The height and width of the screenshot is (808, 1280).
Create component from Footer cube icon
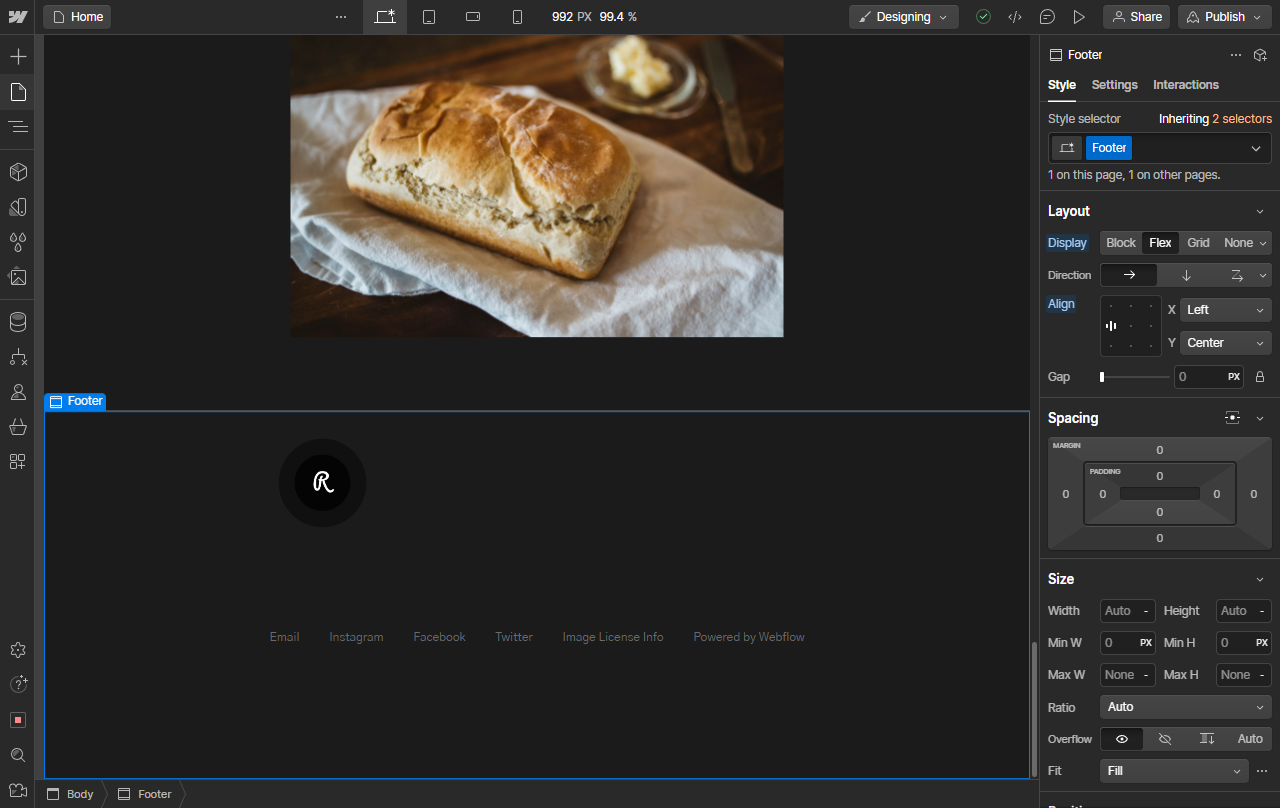coord(1261,55)
